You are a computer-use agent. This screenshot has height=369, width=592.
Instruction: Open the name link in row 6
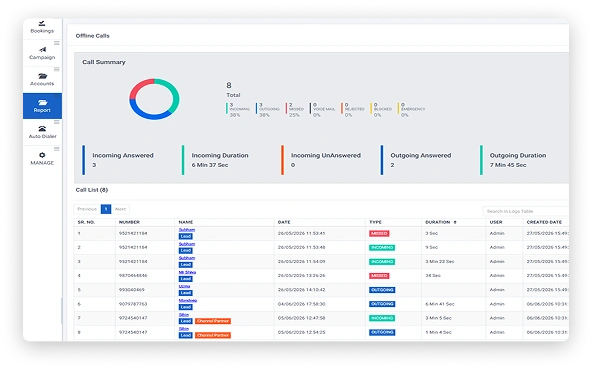tap(188, 301)
